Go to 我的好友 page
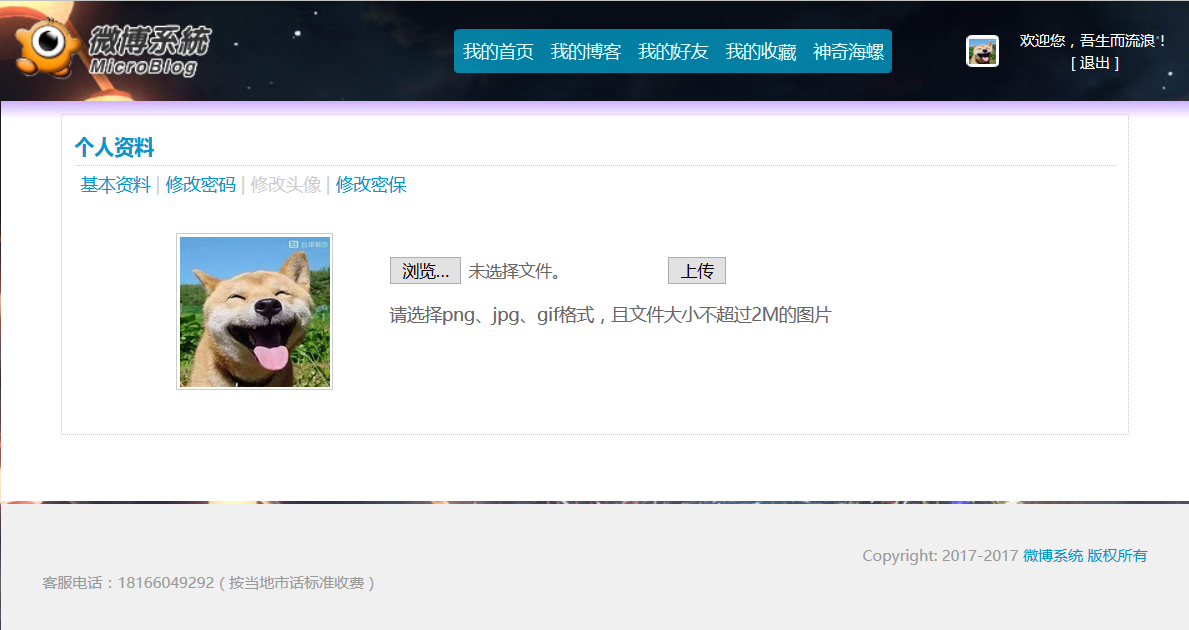The image size is (1189, 630). tap(673, 52)
